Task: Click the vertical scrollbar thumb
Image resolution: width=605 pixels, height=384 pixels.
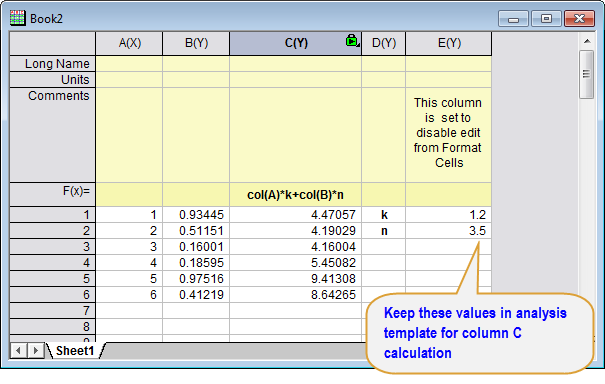Action: 587,74
